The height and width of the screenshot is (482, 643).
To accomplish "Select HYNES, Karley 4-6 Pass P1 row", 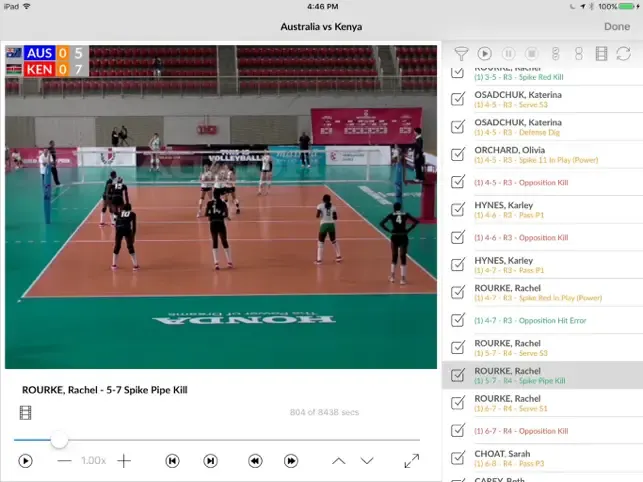I will [543, 210].
